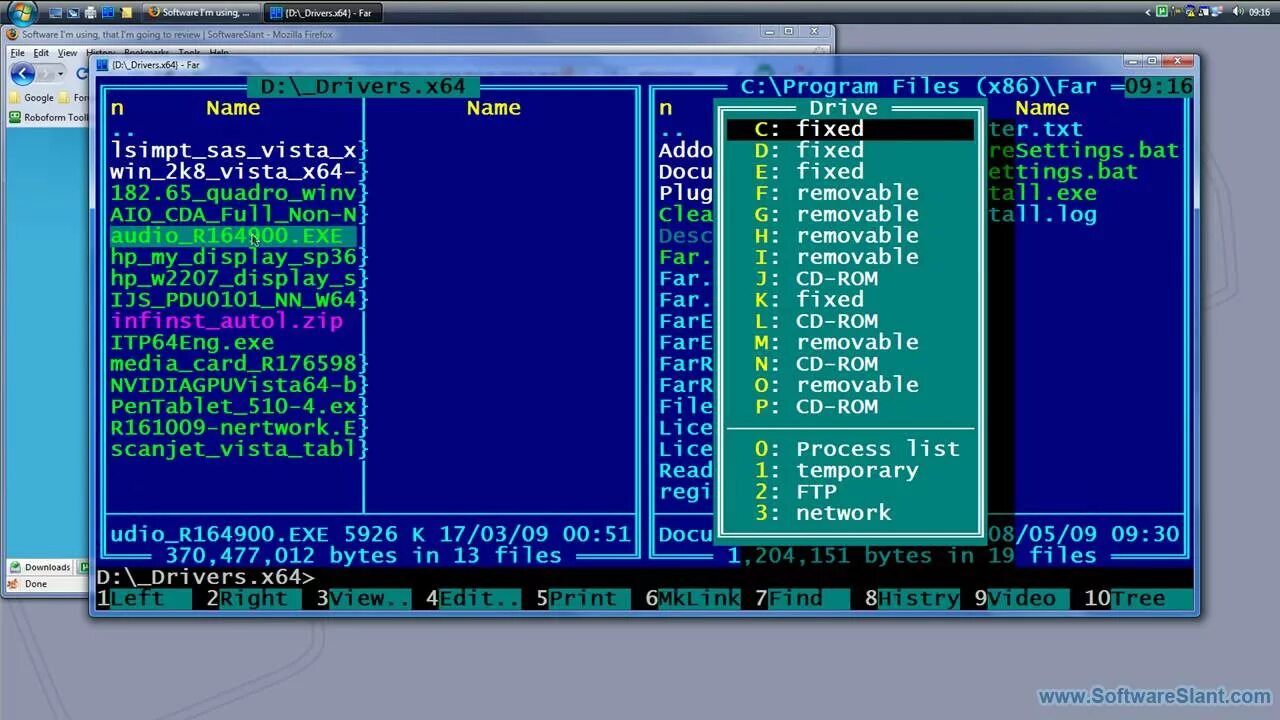Launch the printer icon in quick launch
This screenshot has width=1280, height=720.
(x=91, y=13)
